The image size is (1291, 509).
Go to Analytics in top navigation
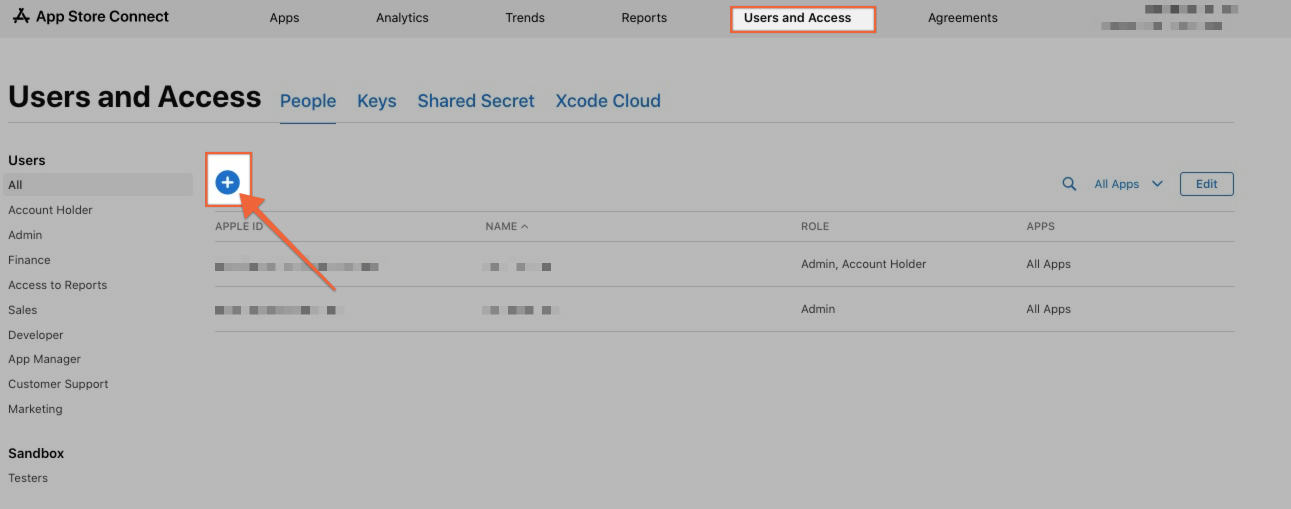click(402, 18)
